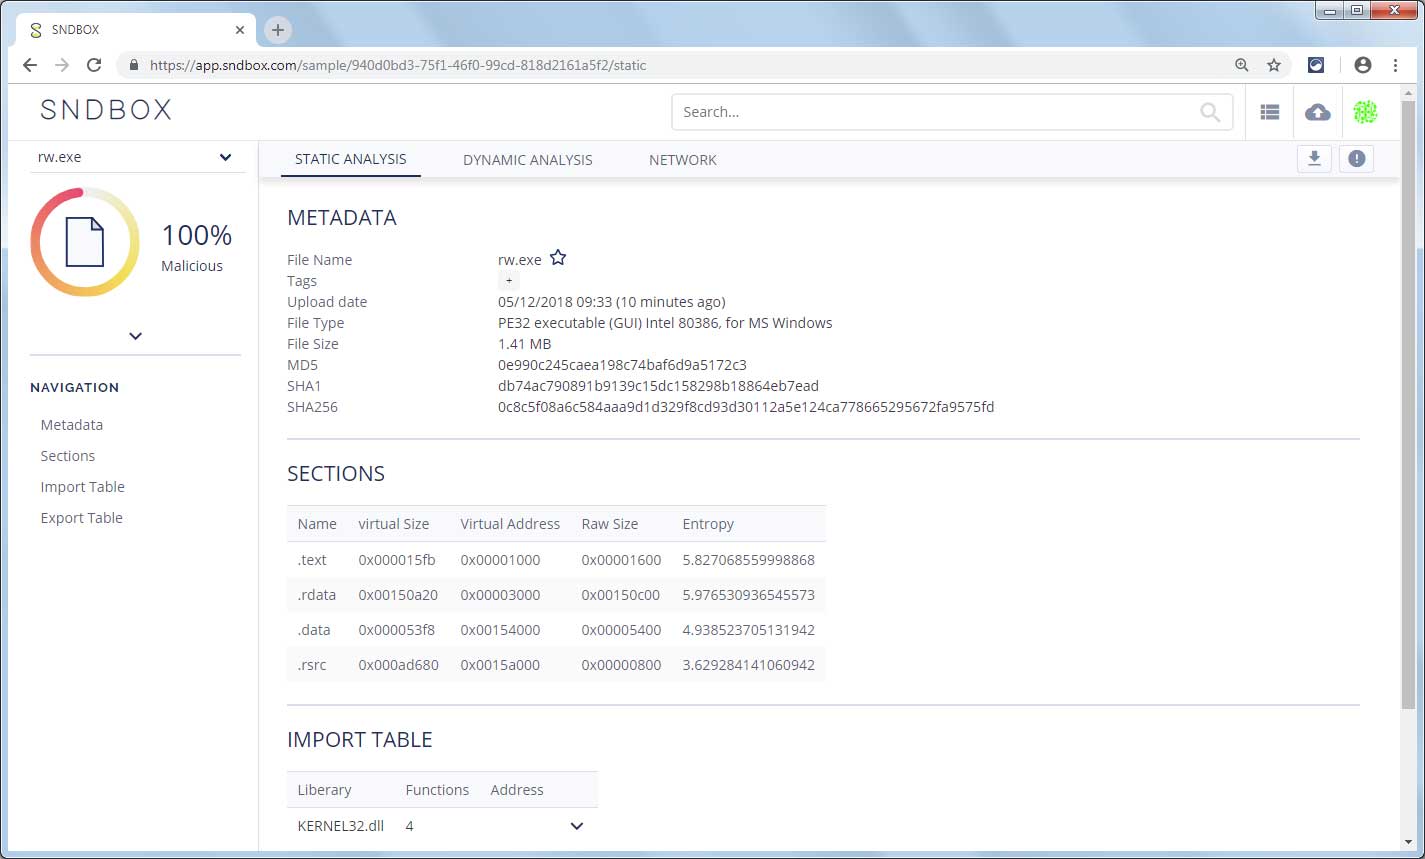Image resolution: width=1425 pixels, height=859 pixels.
Task: Switch to Dynamic Analysis tab
Action: (528, 160)
